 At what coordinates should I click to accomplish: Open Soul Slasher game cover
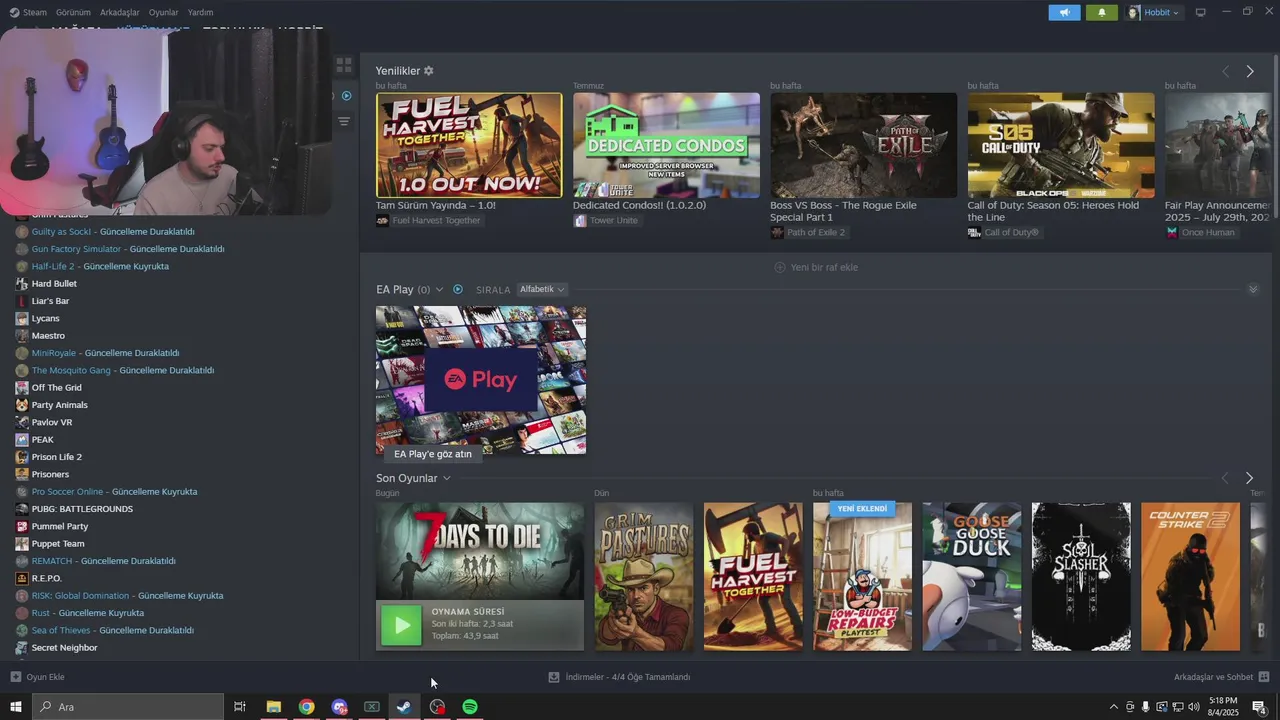pos(1081,577)
